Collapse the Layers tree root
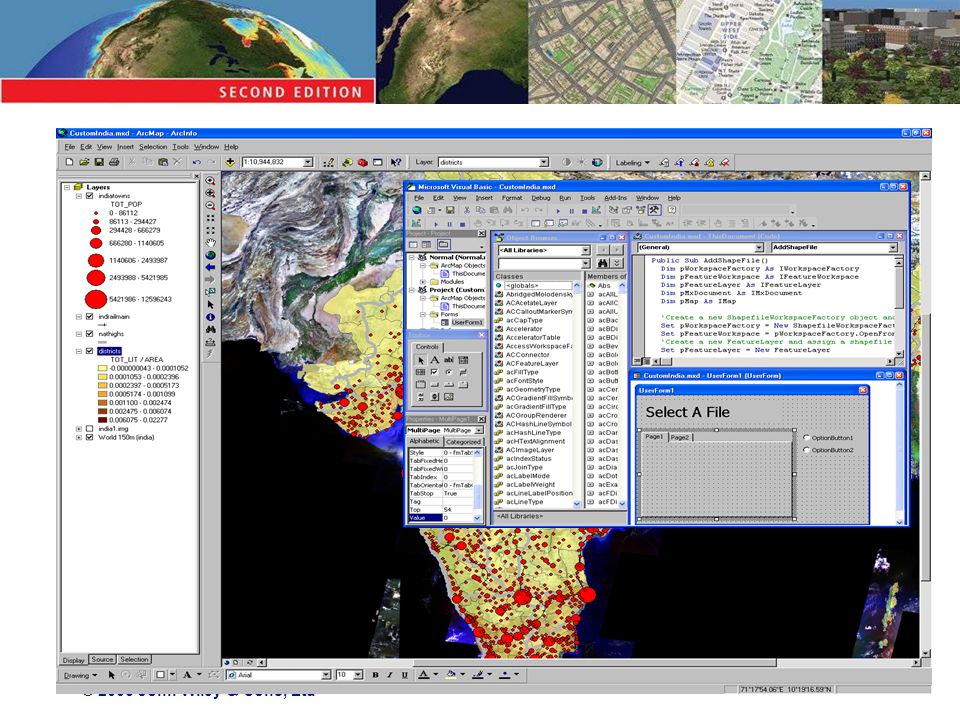960x720 pixels. (x=67, y=187)
